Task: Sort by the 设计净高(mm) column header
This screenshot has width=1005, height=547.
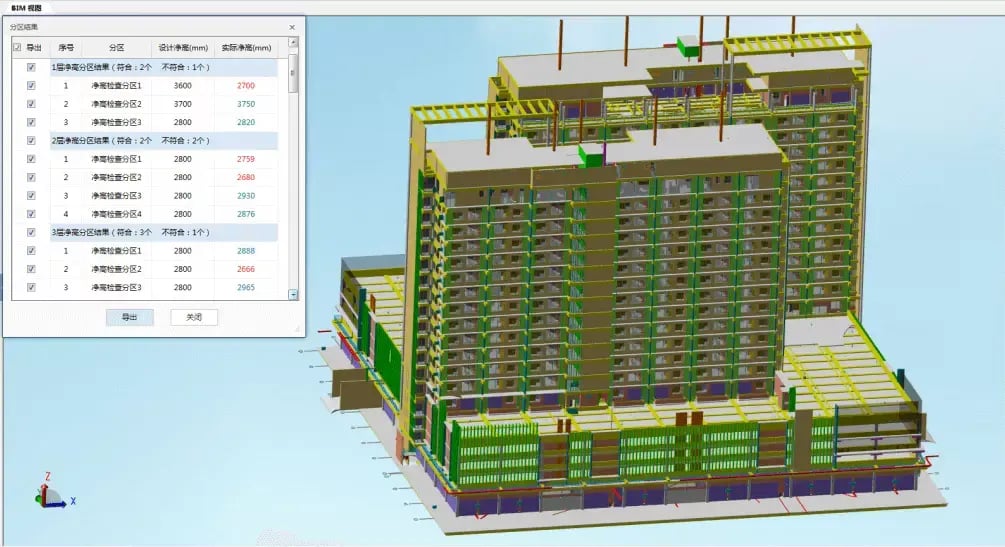Action: [182, 47]
